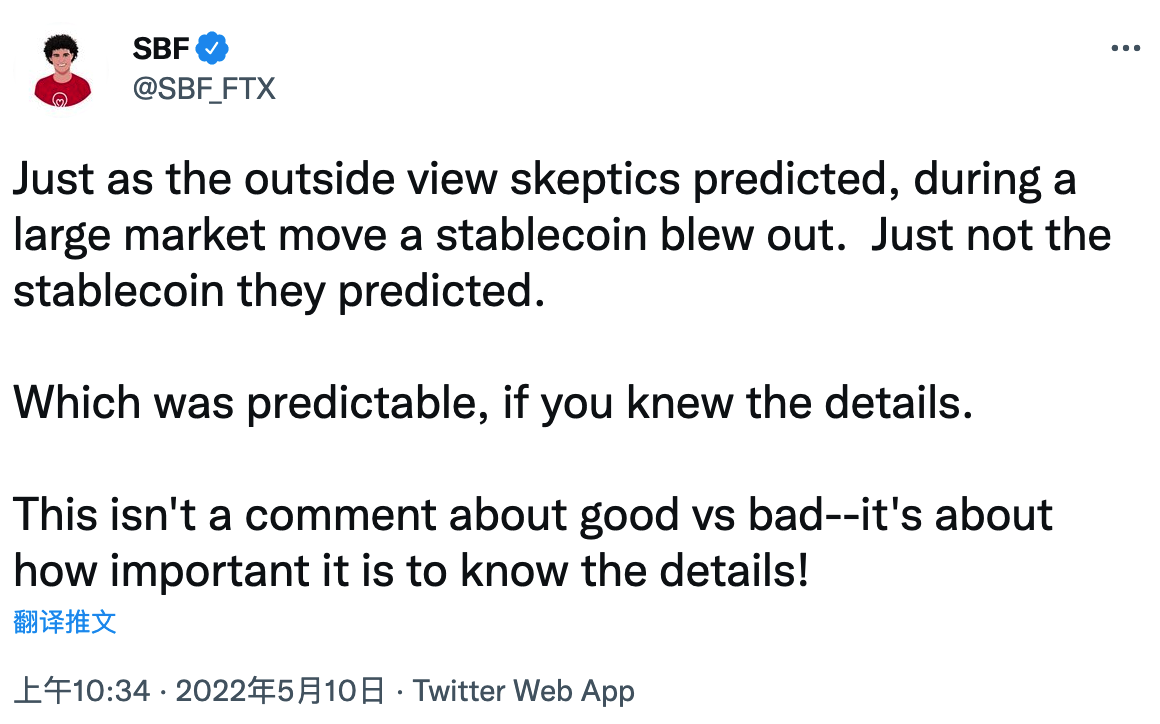Click the 翻译推文 translate tweet link

65,622
